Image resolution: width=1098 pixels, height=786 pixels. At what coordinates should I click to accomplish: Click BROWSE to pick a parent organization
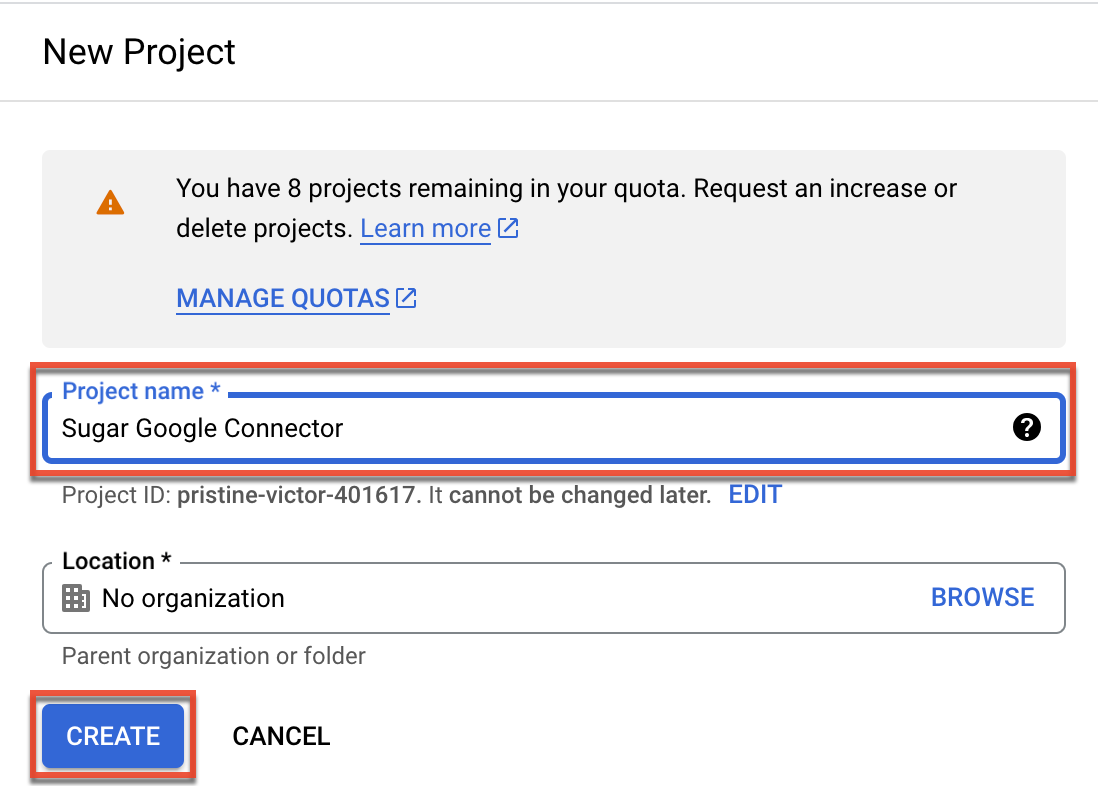982,597
